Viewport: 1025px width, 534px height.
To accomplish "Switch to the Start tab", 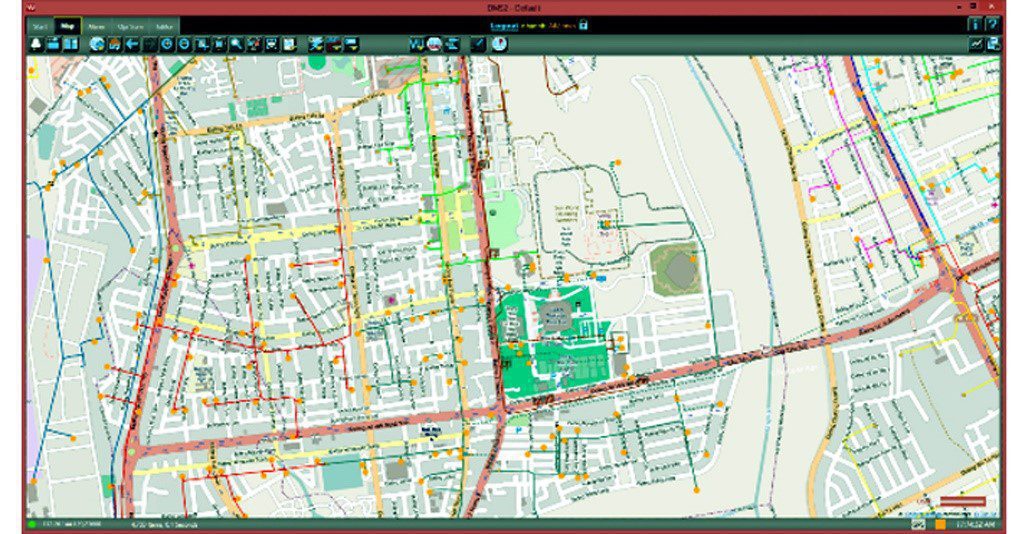I will point(39,25).
